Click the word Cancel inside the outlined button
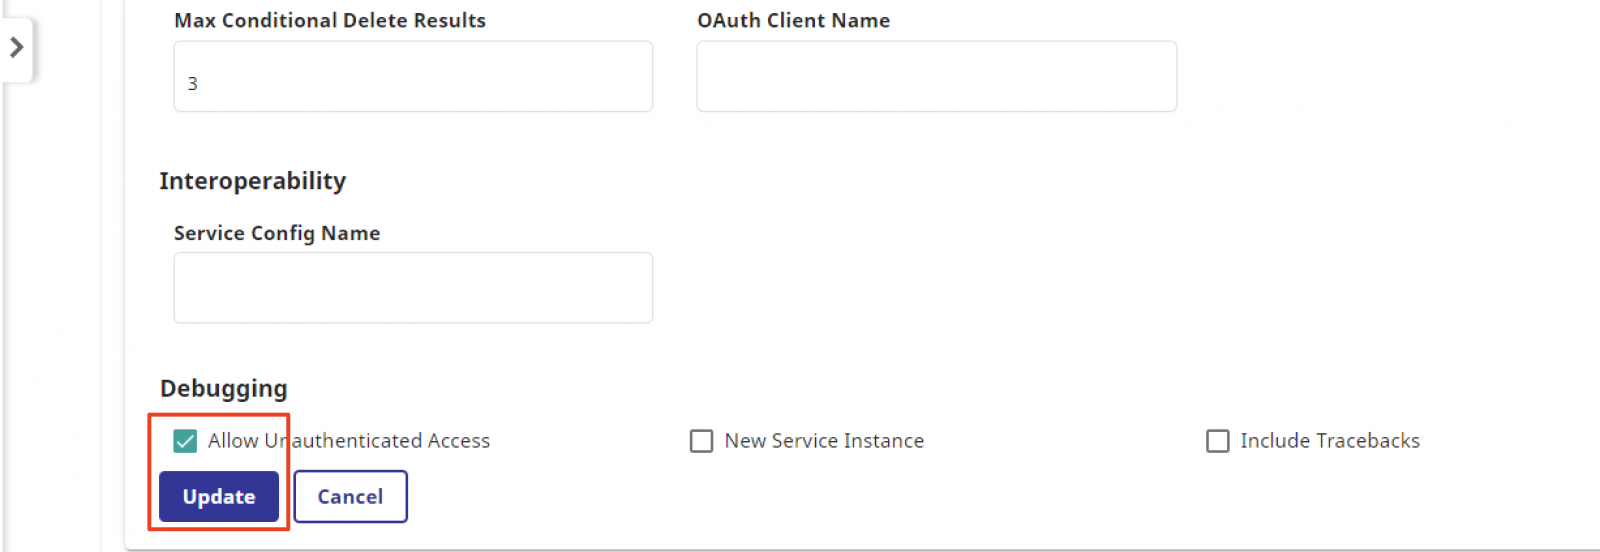The width and height of the screenshot is (1600, 552). point(350,497)
